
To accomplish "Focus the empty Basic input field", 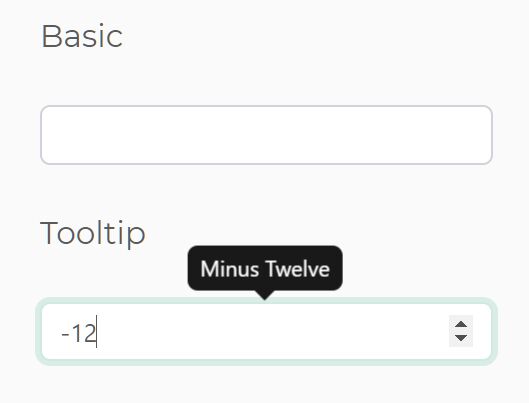I will (x=266, y=135).
